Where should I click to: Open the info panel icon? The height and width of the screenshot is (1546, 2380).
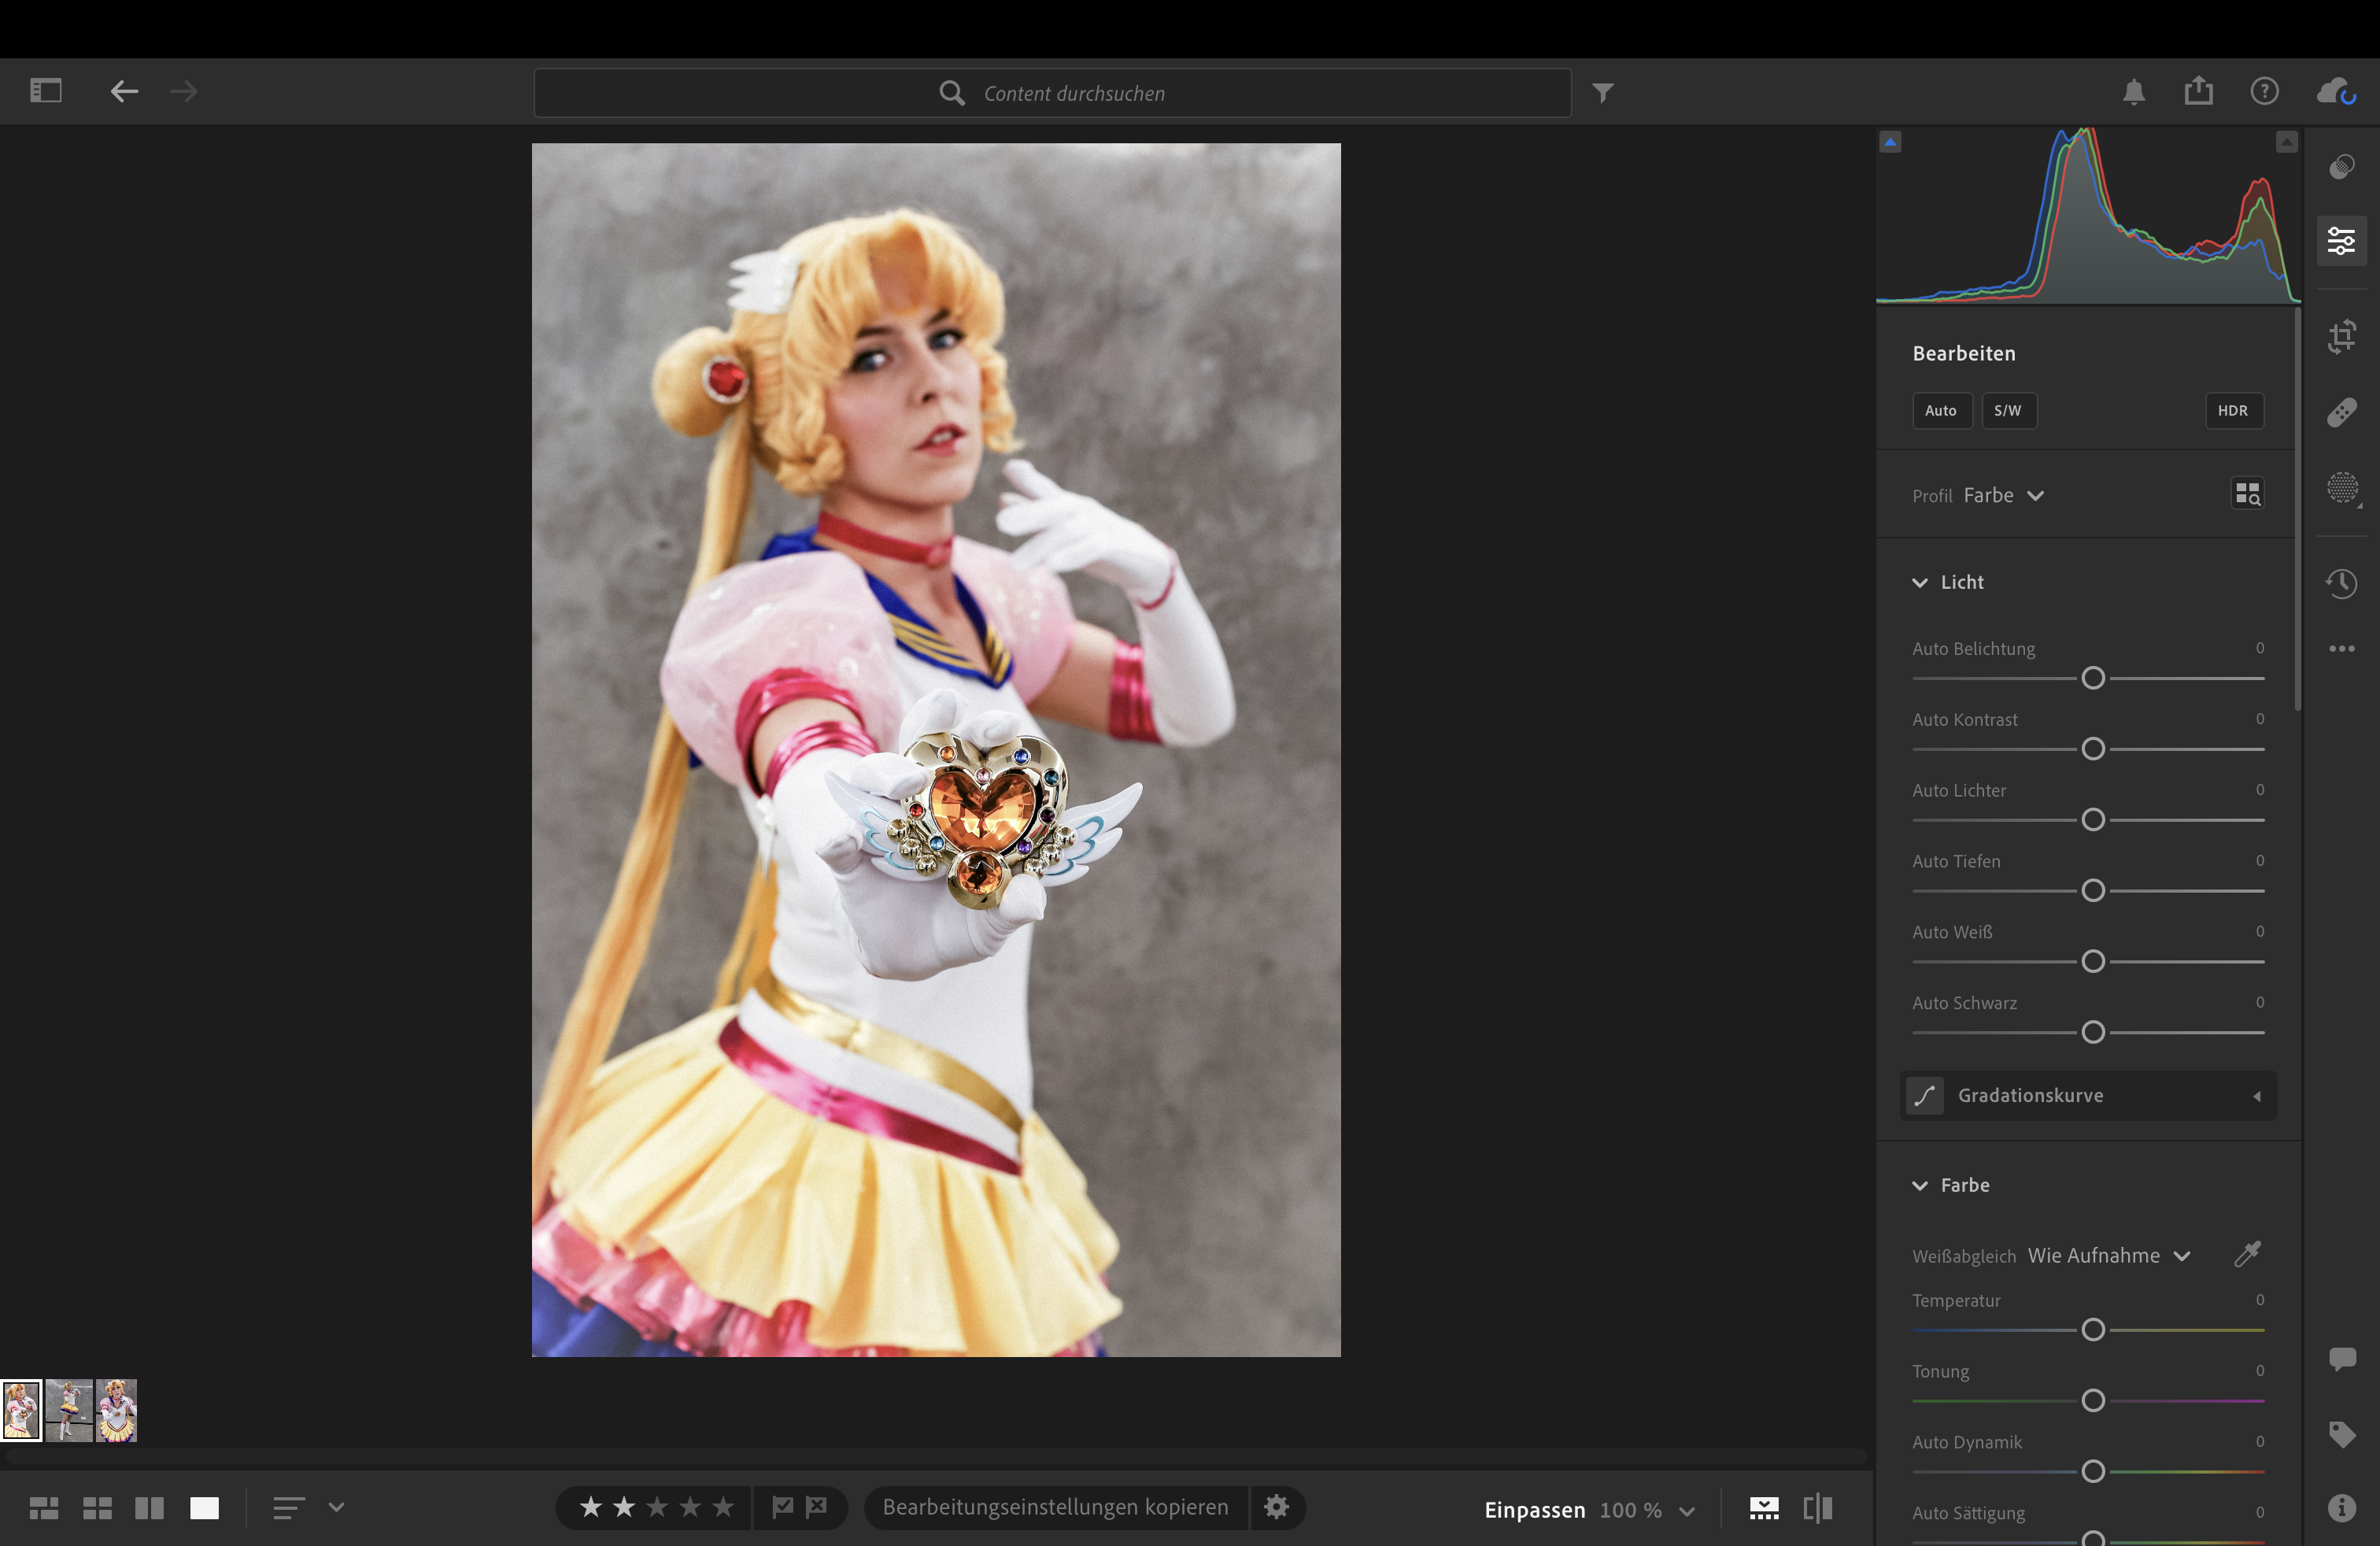[2342, 1507]
